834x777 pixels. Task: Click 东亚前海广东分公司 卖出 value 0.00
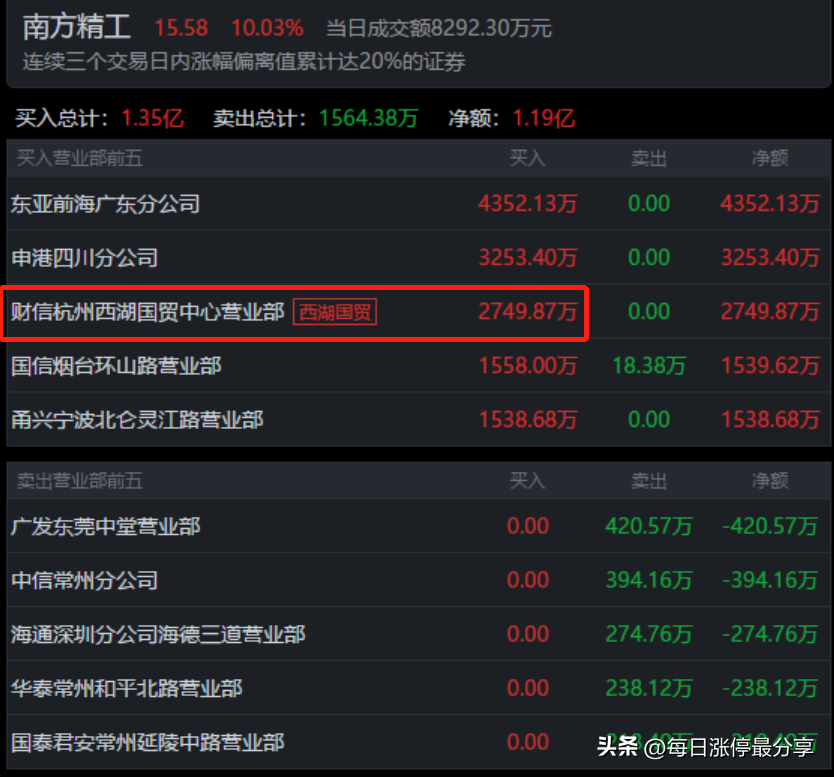tap(649, 204)
